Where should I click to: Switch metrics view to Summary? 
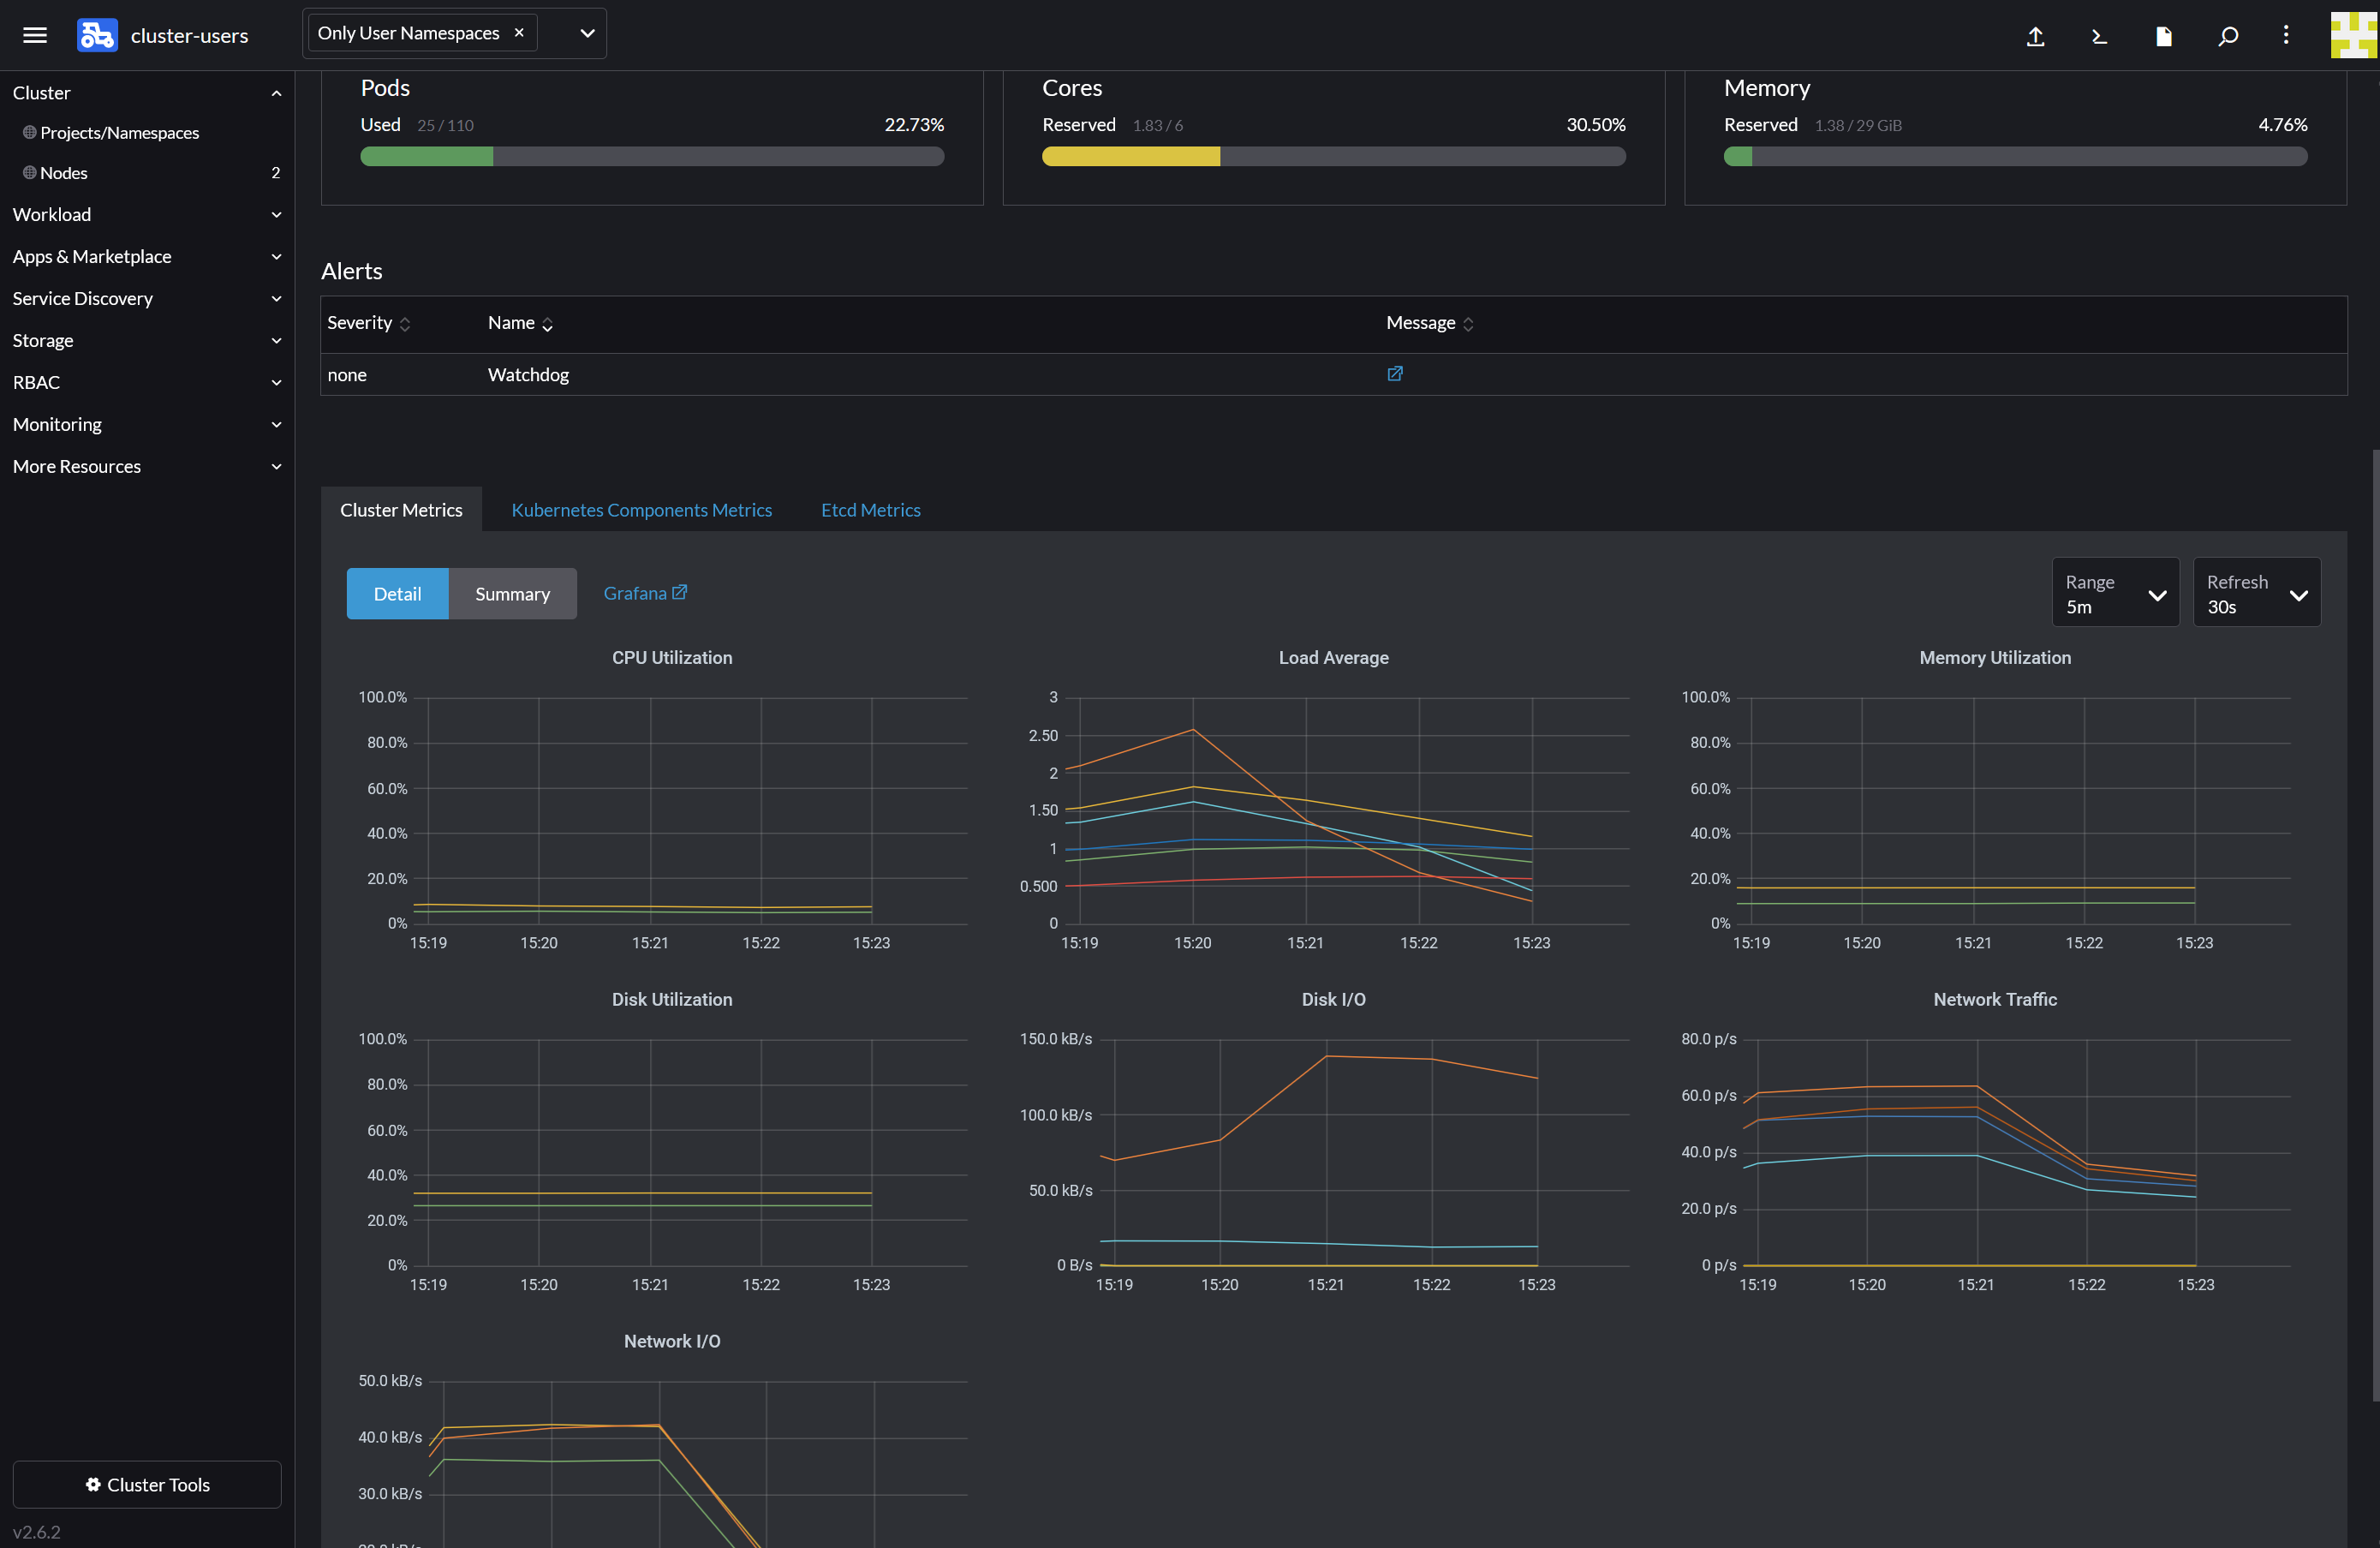click(x=512, y=593)
